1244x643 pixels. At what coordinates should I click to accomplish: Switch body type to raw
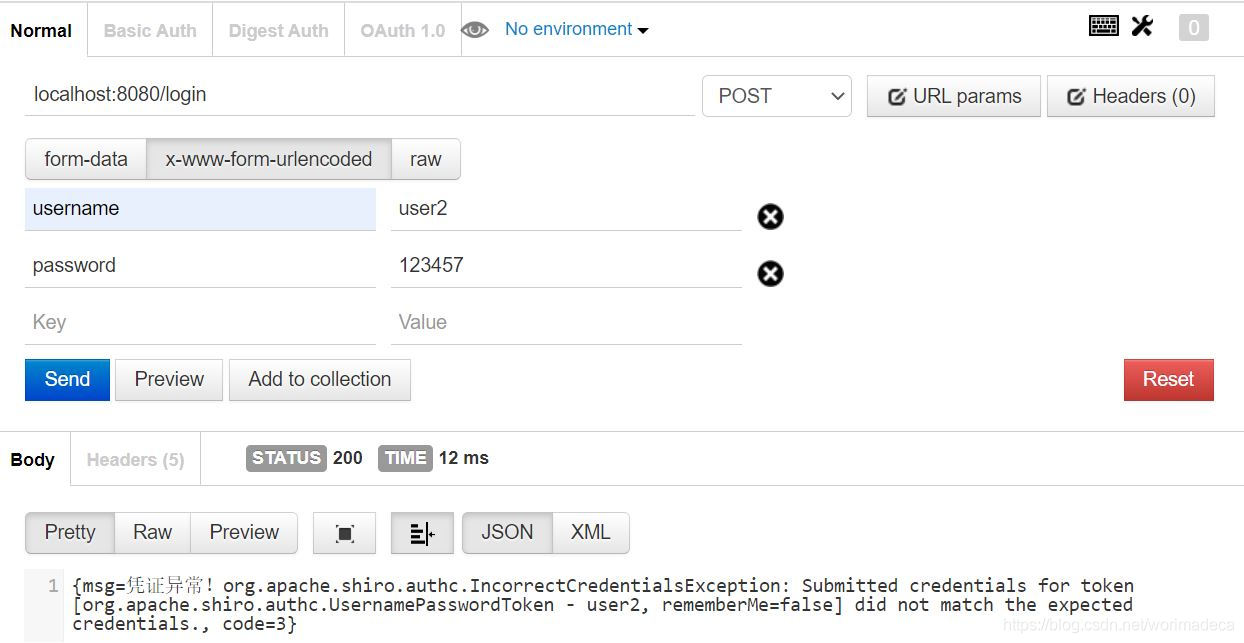[425, 159]
